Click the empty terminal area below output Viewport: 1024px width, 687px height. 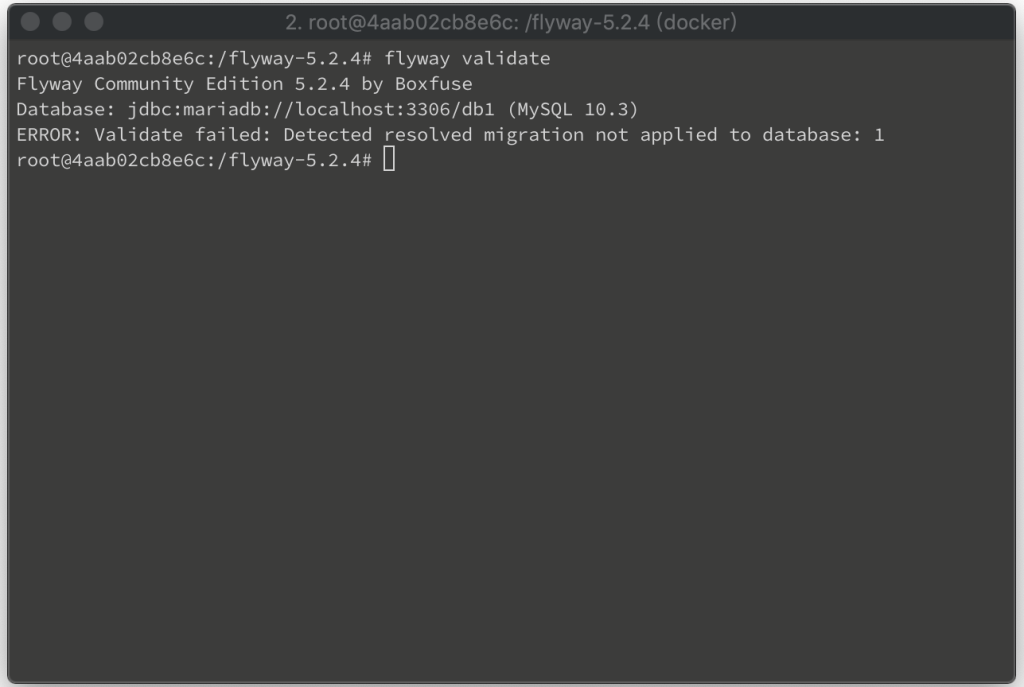point(511,424)
